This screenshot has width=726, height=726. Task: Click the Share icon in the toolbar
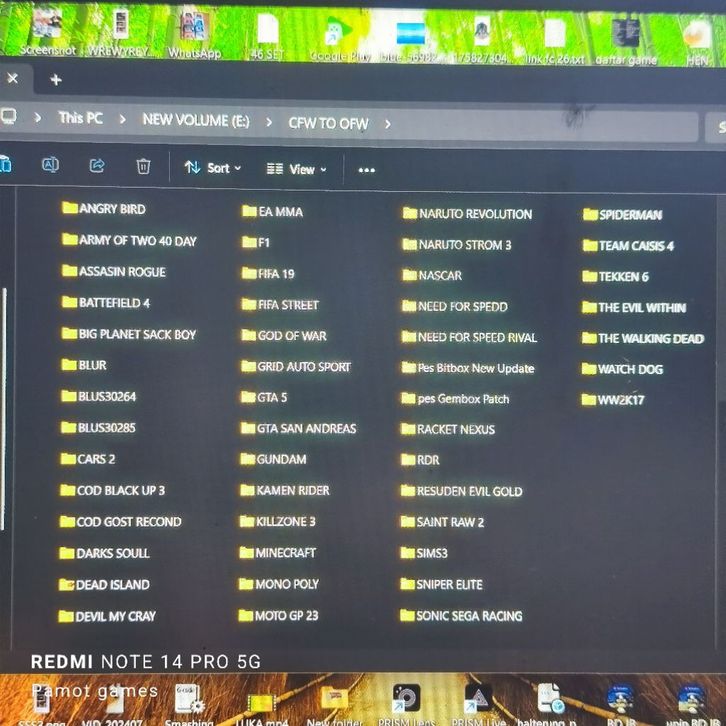[97, 166]
